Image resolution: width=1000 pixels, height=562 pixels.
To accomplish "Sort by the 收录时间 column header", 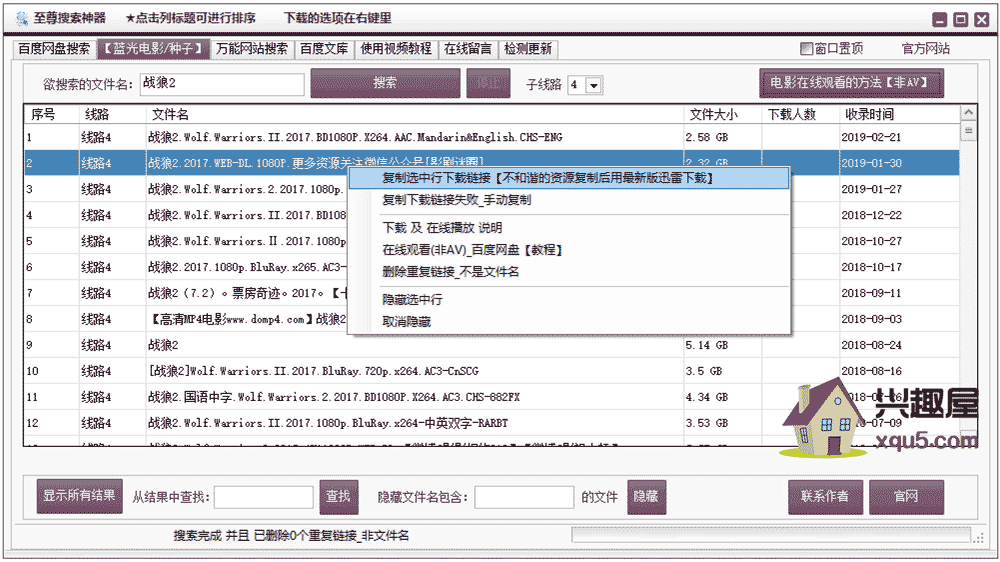I will (x=899, y=114).
